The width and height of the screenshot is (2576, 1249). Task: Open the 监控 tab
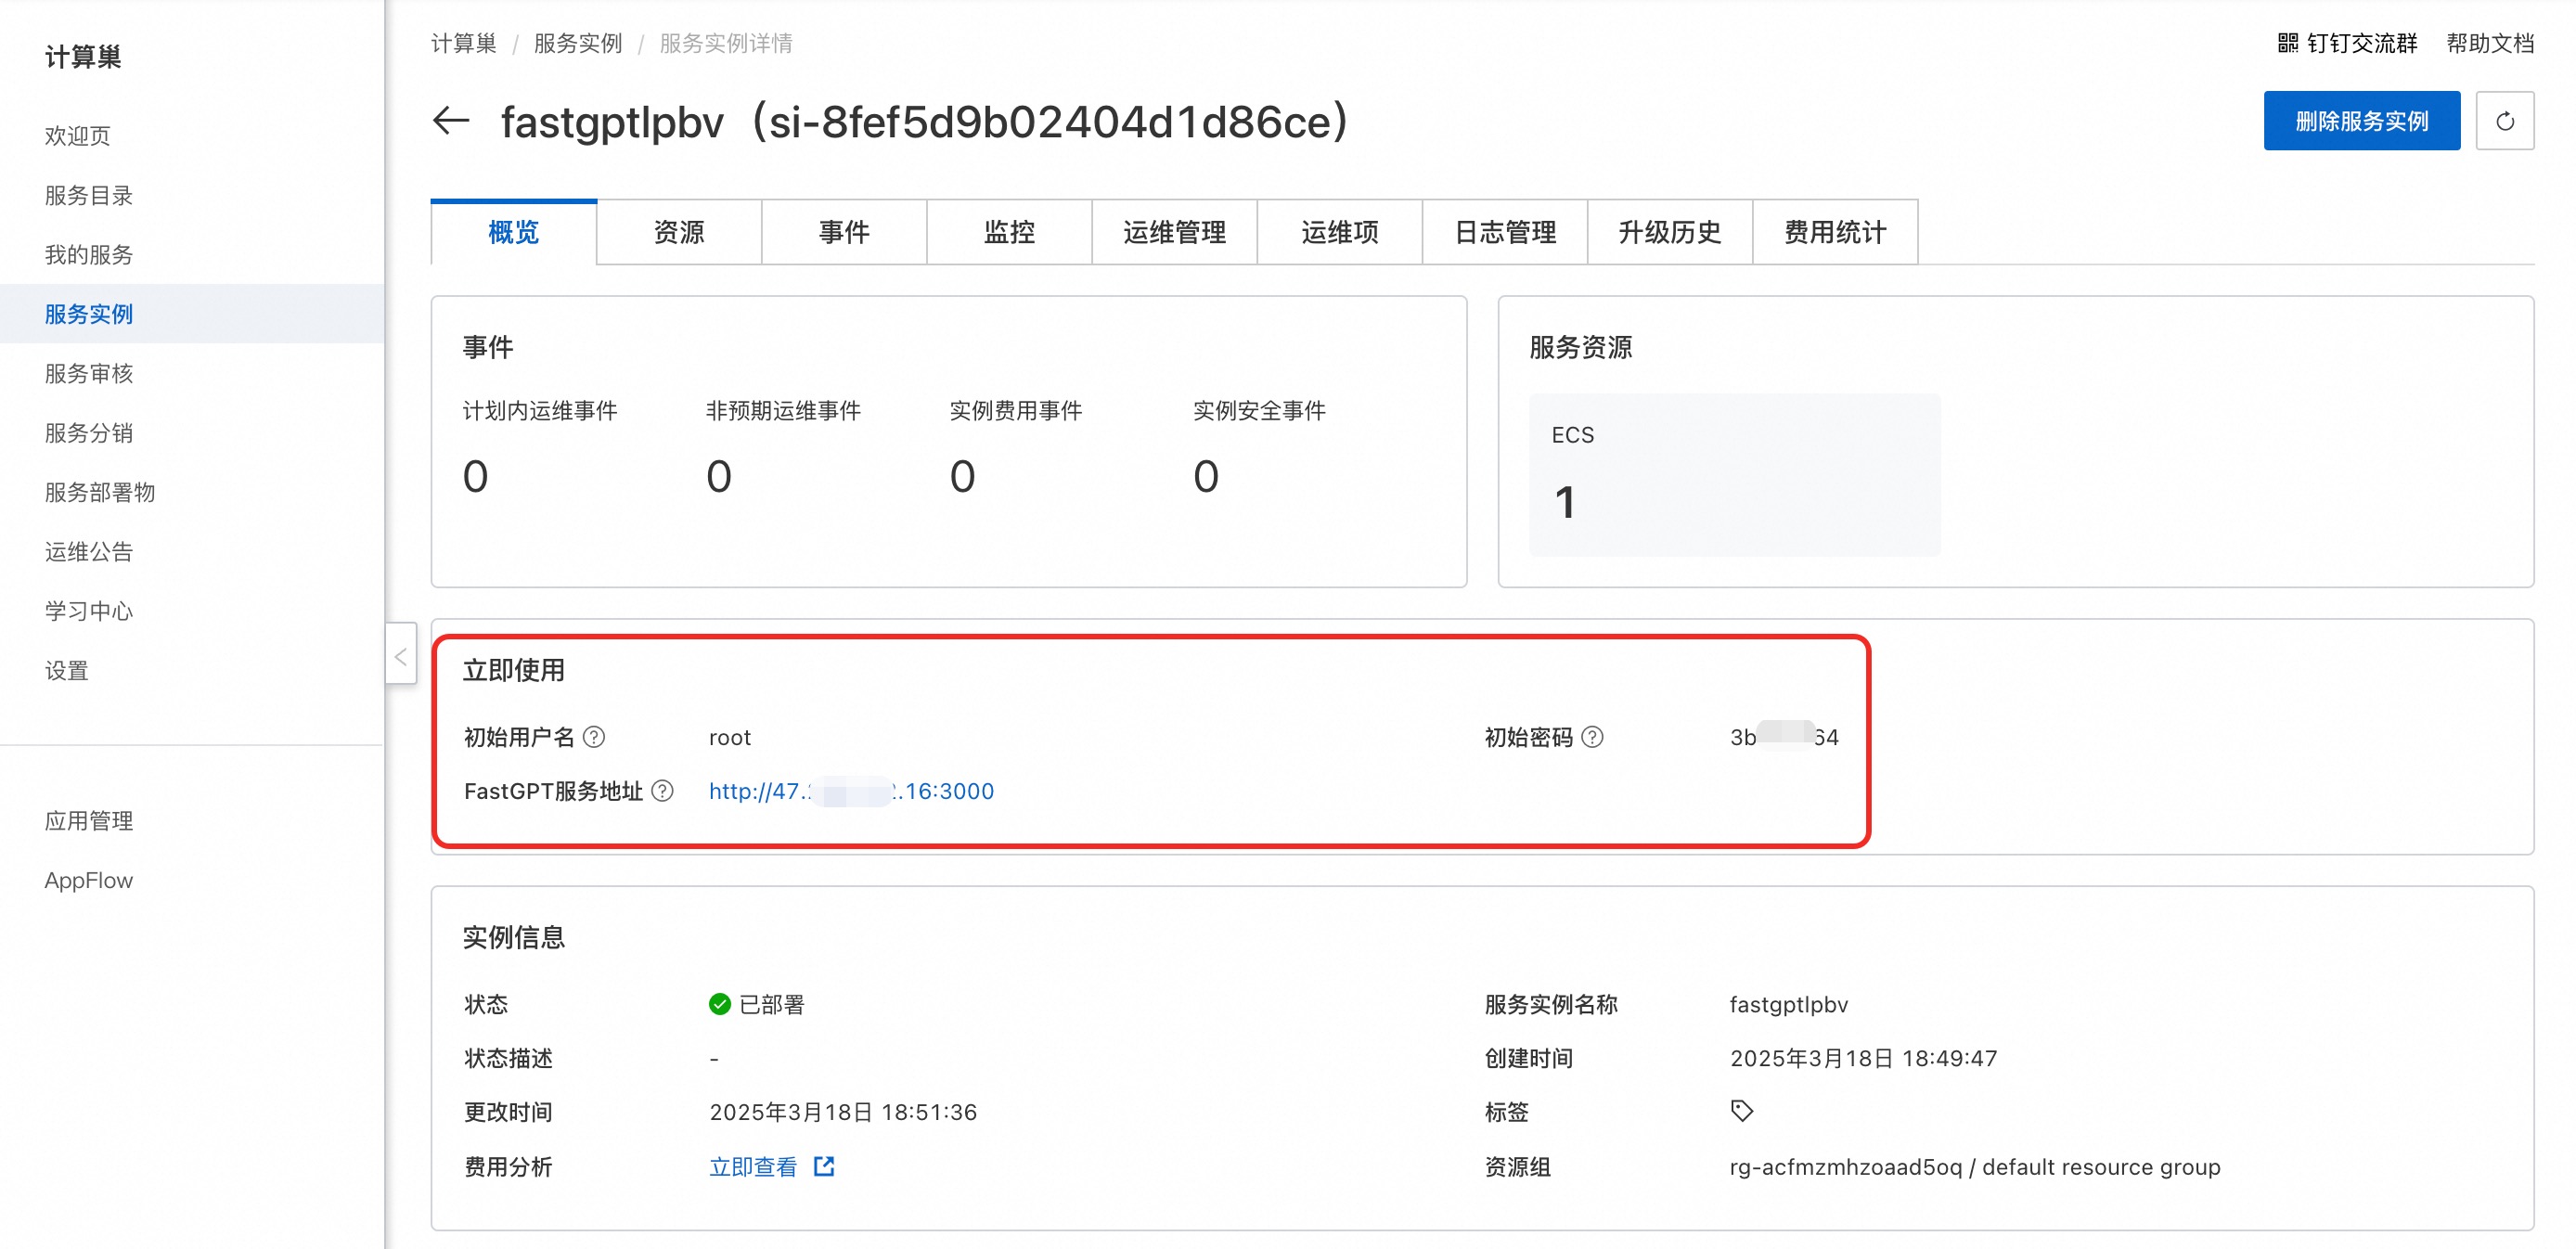(x=1009, y=232)
